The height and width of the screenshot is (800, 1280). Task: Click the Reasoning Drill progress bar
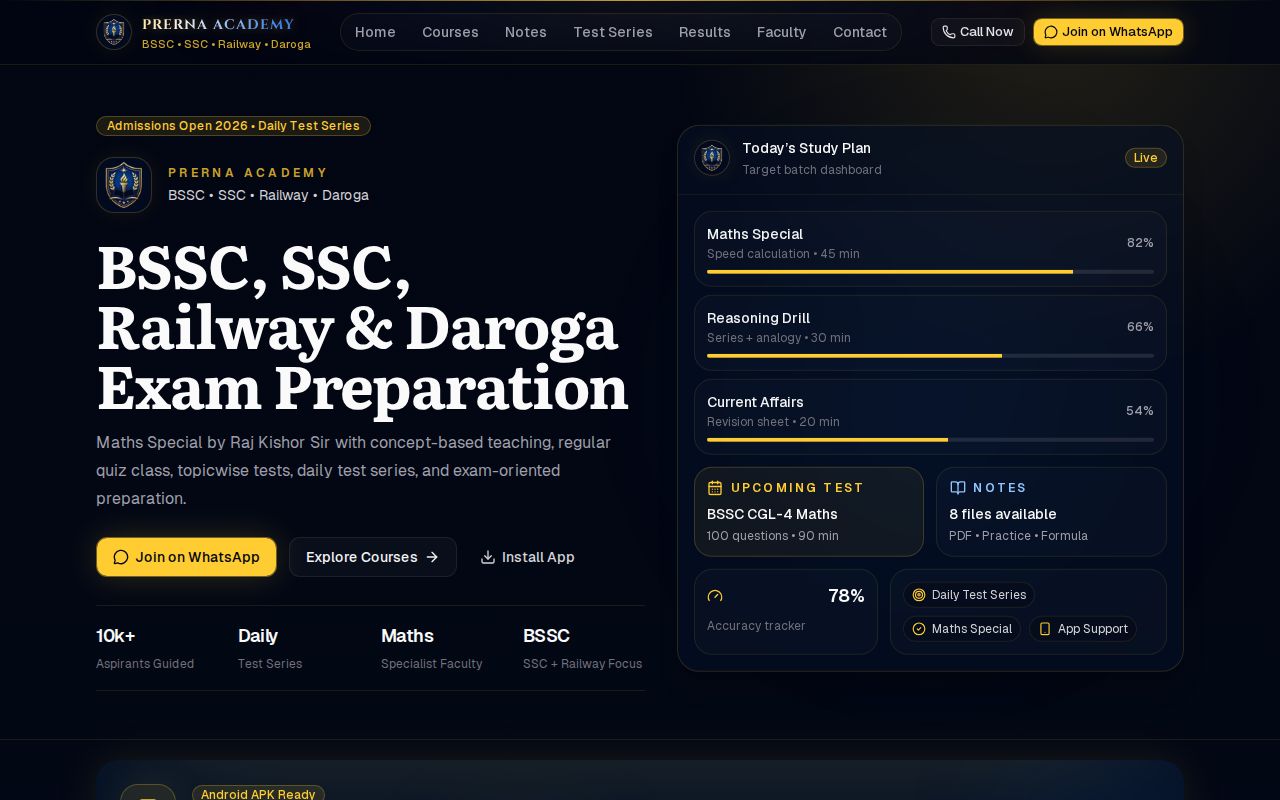[930, 356]
